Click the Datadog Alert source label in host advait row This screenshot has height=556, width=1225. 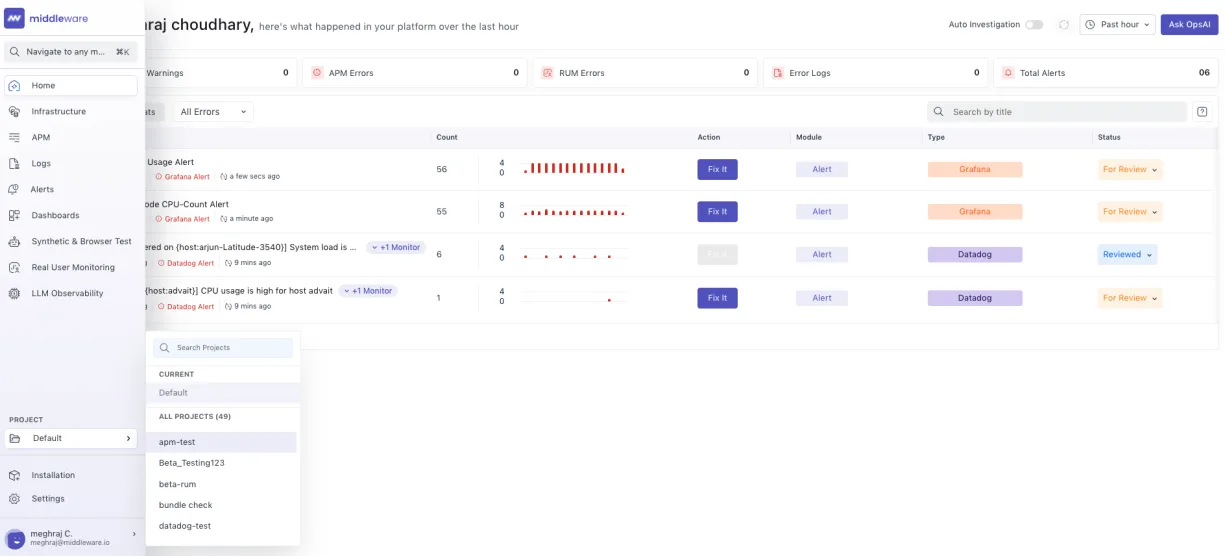(185, 307)
